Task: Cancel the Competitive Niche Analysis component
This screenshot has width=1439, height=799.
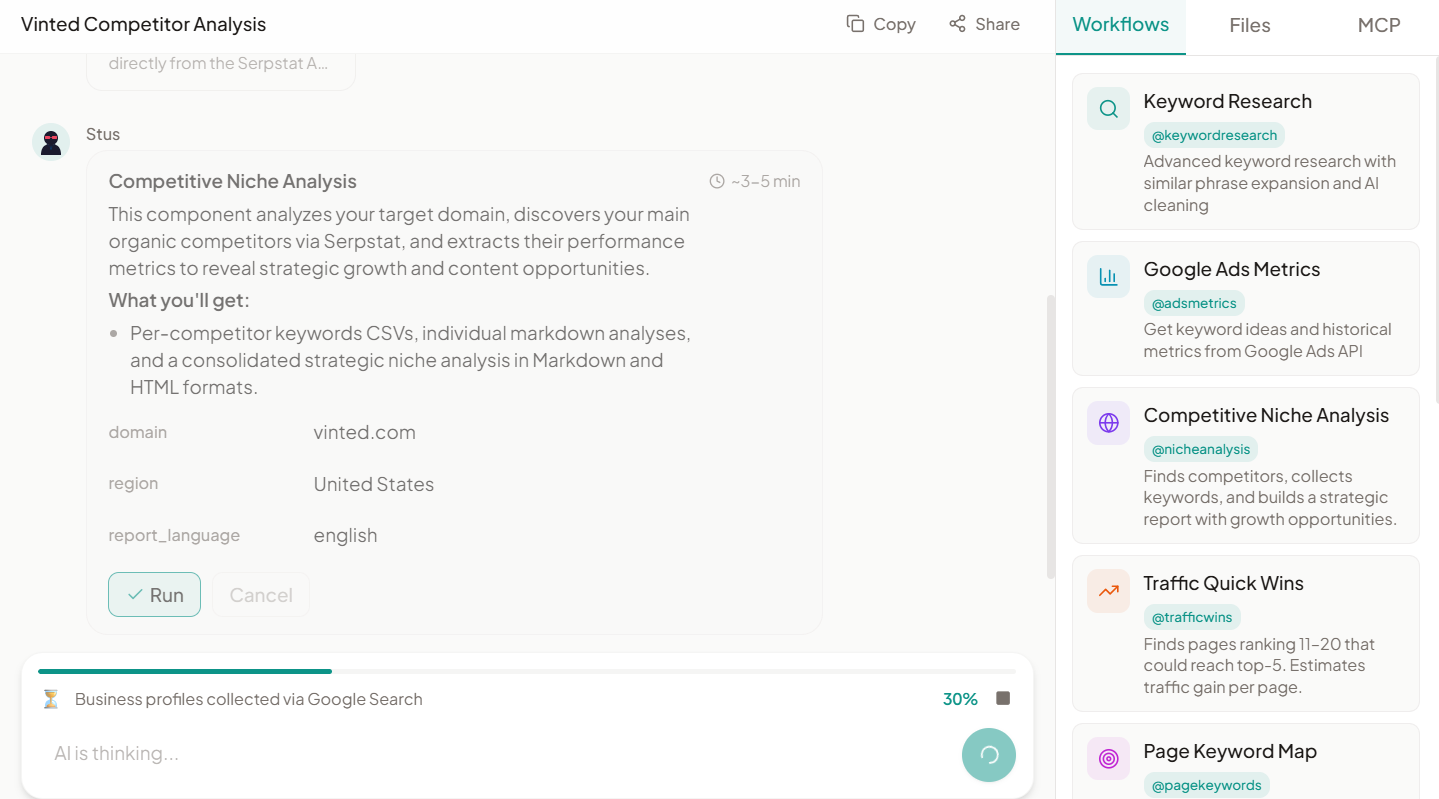Action: (261, 595)
